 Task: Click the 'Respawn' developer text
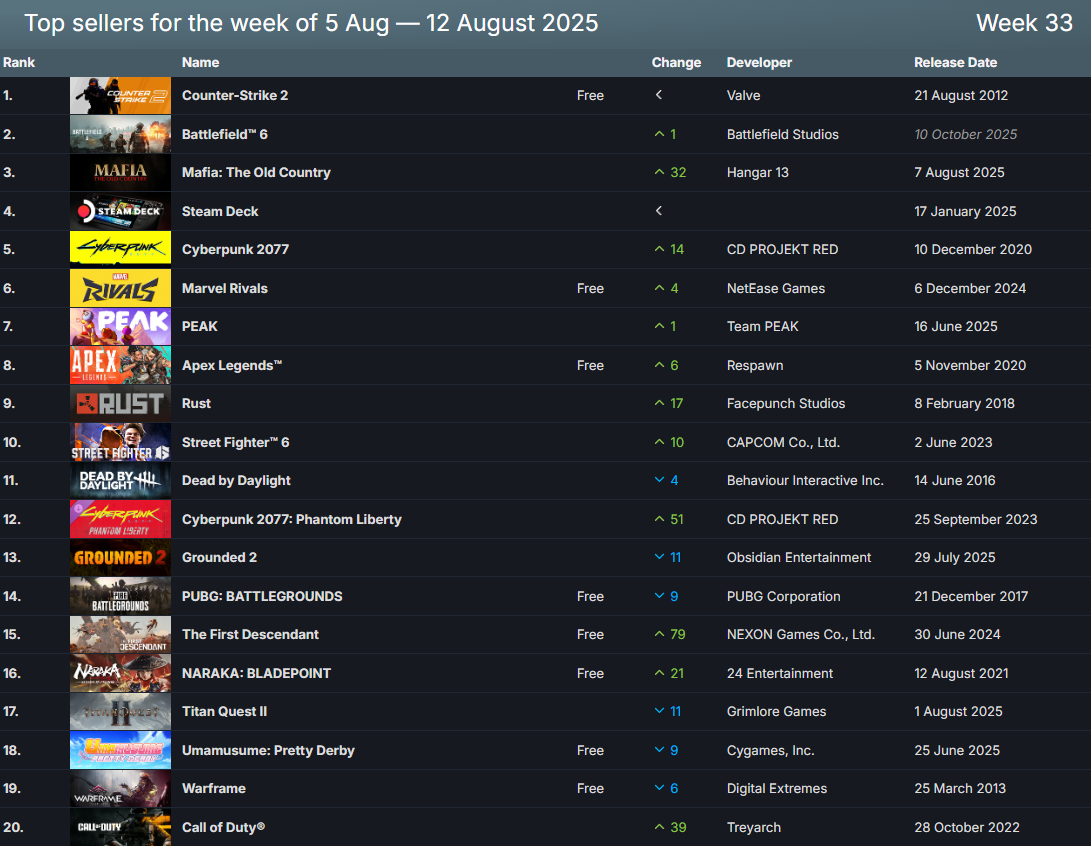(755, 365)
